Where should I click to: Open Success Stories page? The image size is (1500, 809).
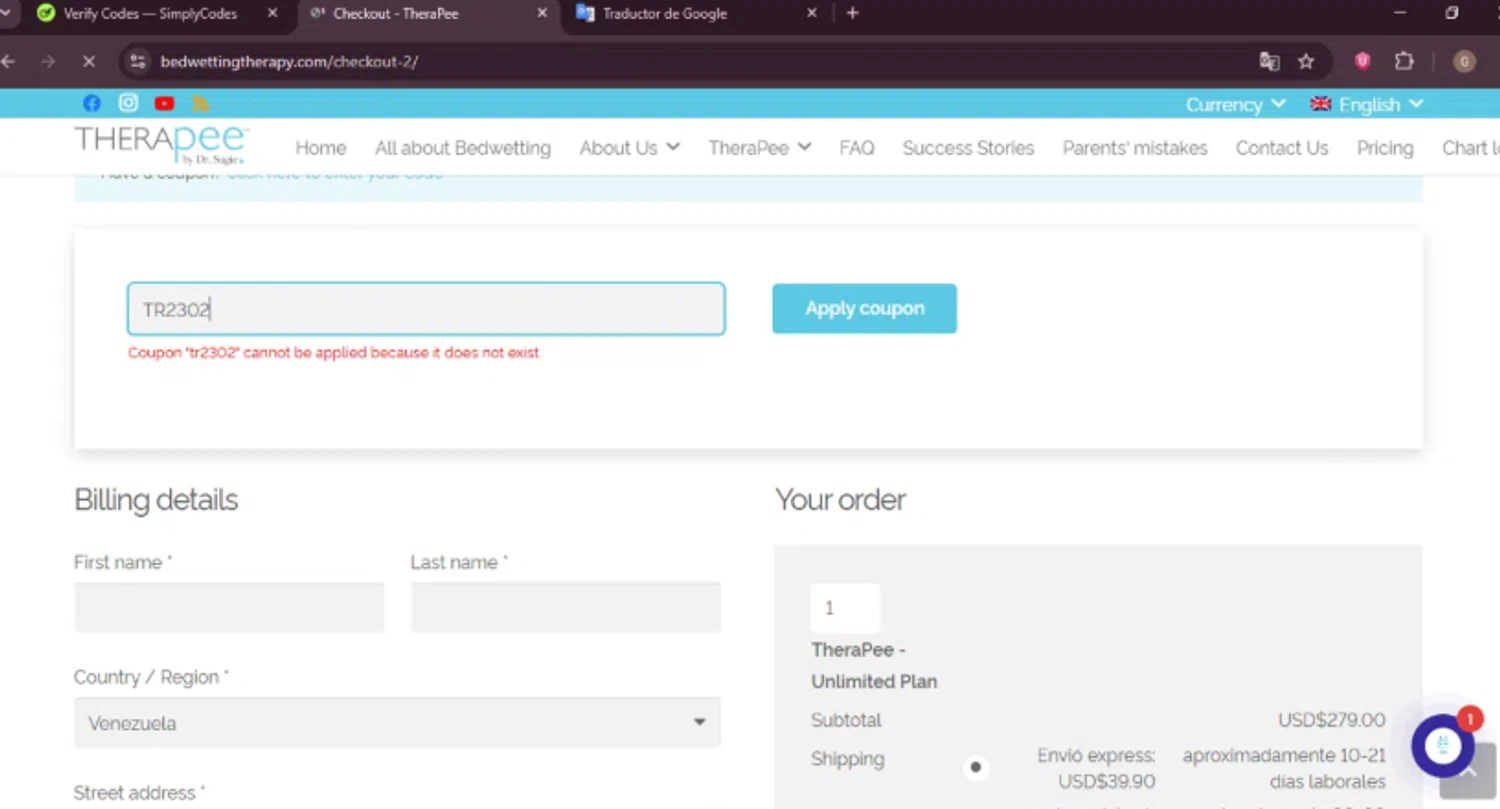click(968, 148)
